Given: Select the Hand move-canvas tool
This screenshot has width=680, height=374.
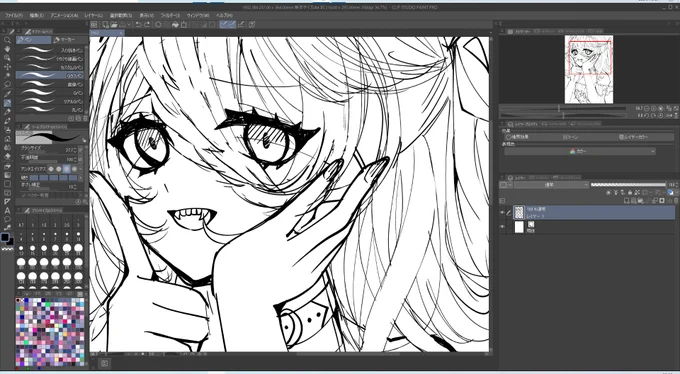Looking at the screenshot, I should tap(7, 49).
